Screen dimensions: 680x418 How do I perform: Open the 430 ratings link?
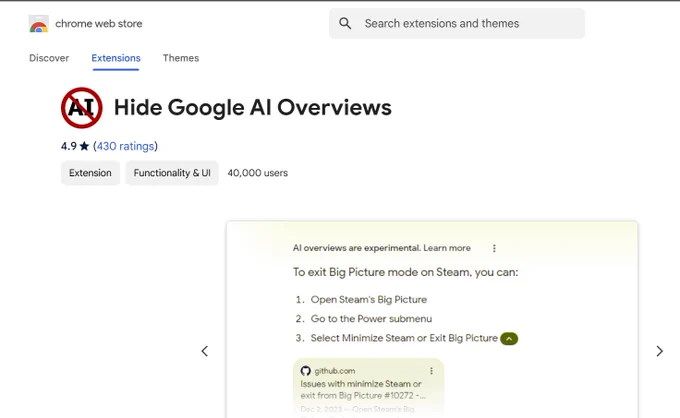pos(125,146)
